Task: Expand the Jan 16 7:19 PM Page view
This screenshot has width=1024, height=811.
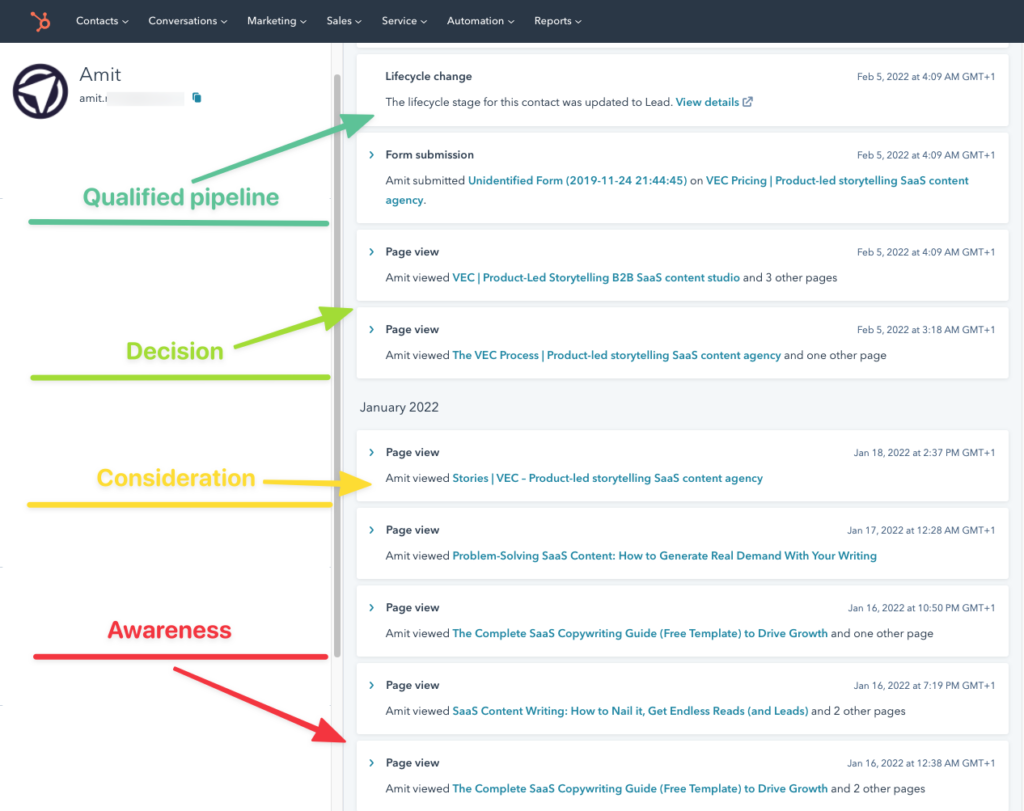Action: click(x=372, y=686)
